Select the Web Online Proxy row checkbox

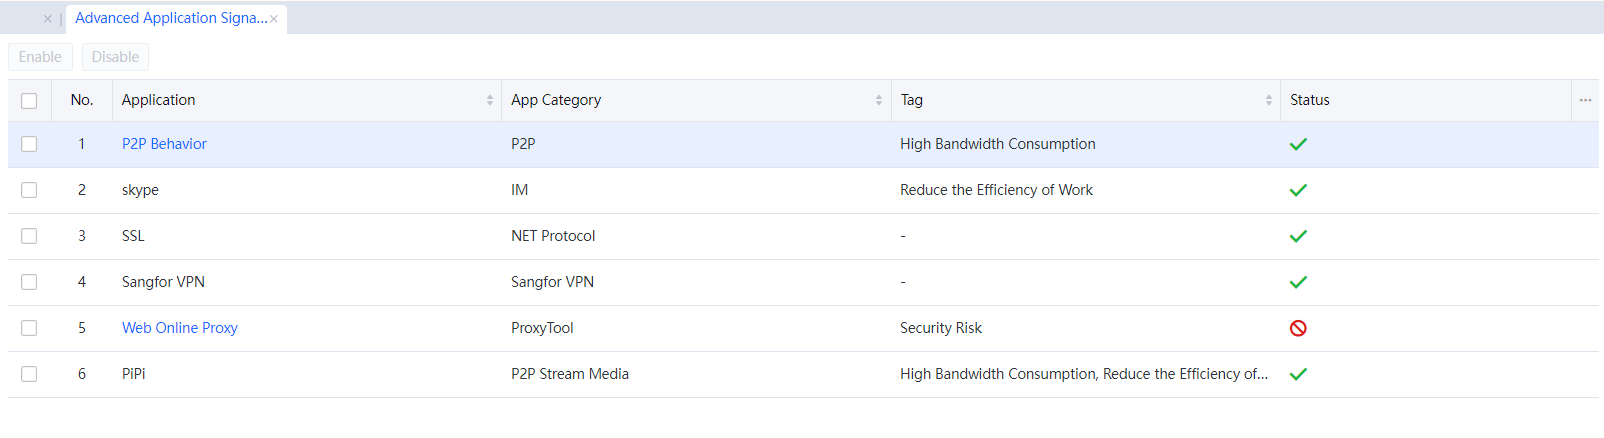pos(29,328)
